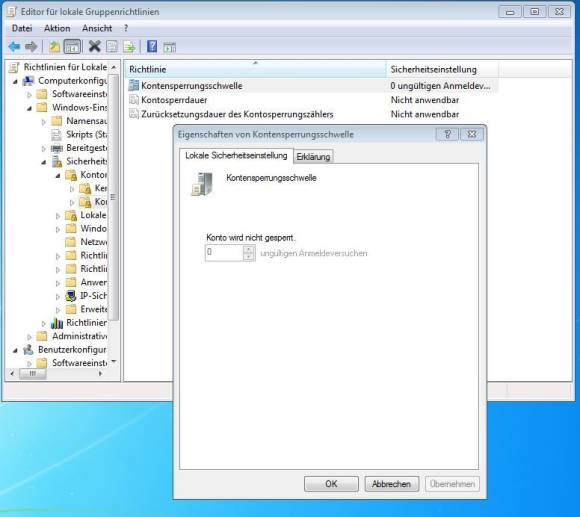Click the invalid login attempts number field

coord(224,253)
